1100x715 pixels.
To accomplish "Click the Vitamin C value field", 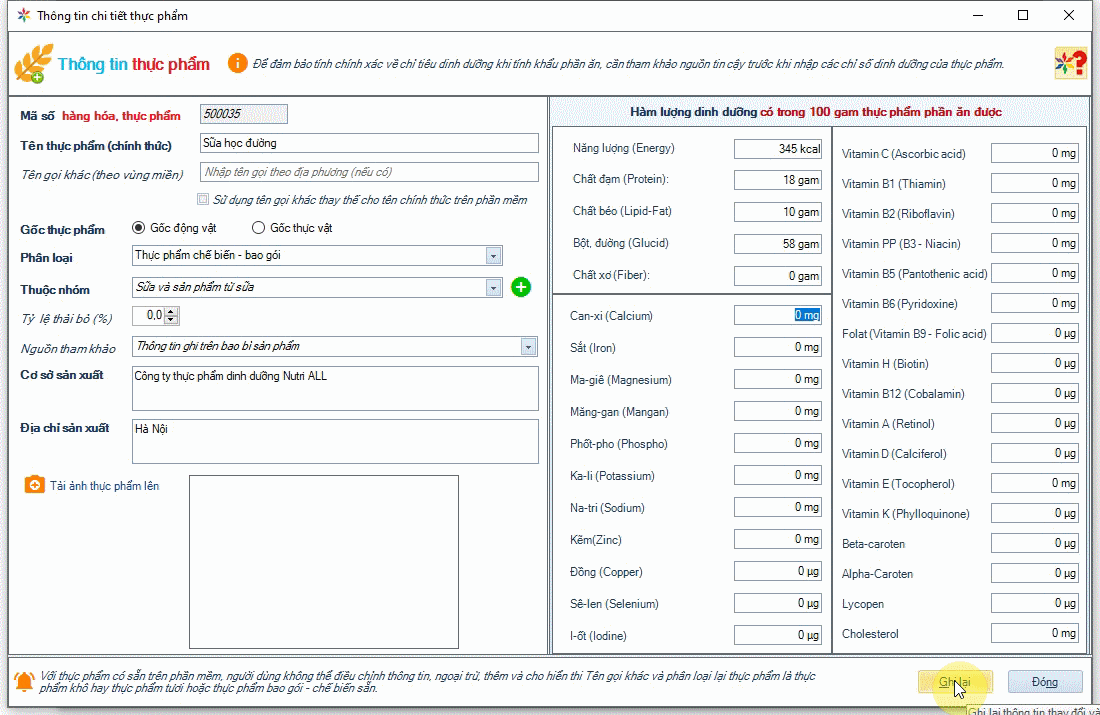I will (x=1035, y=154).
